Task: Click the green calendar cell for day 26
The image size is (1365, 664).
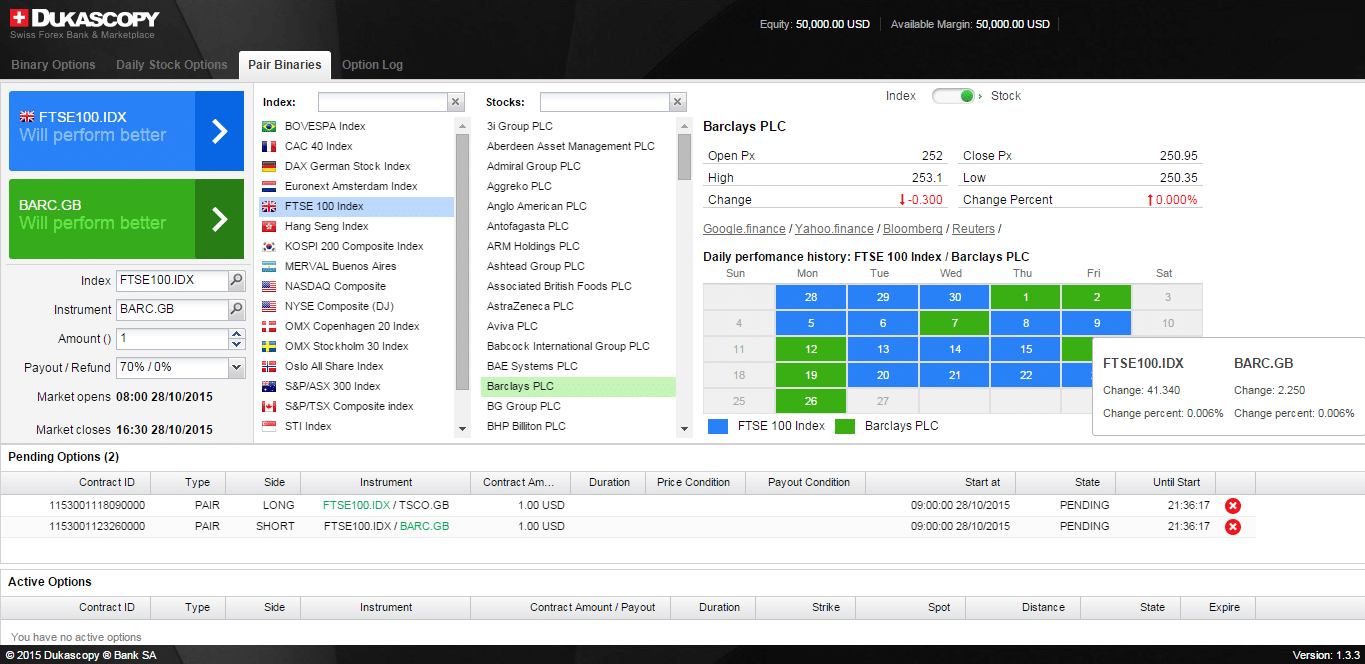Action: 811,401
